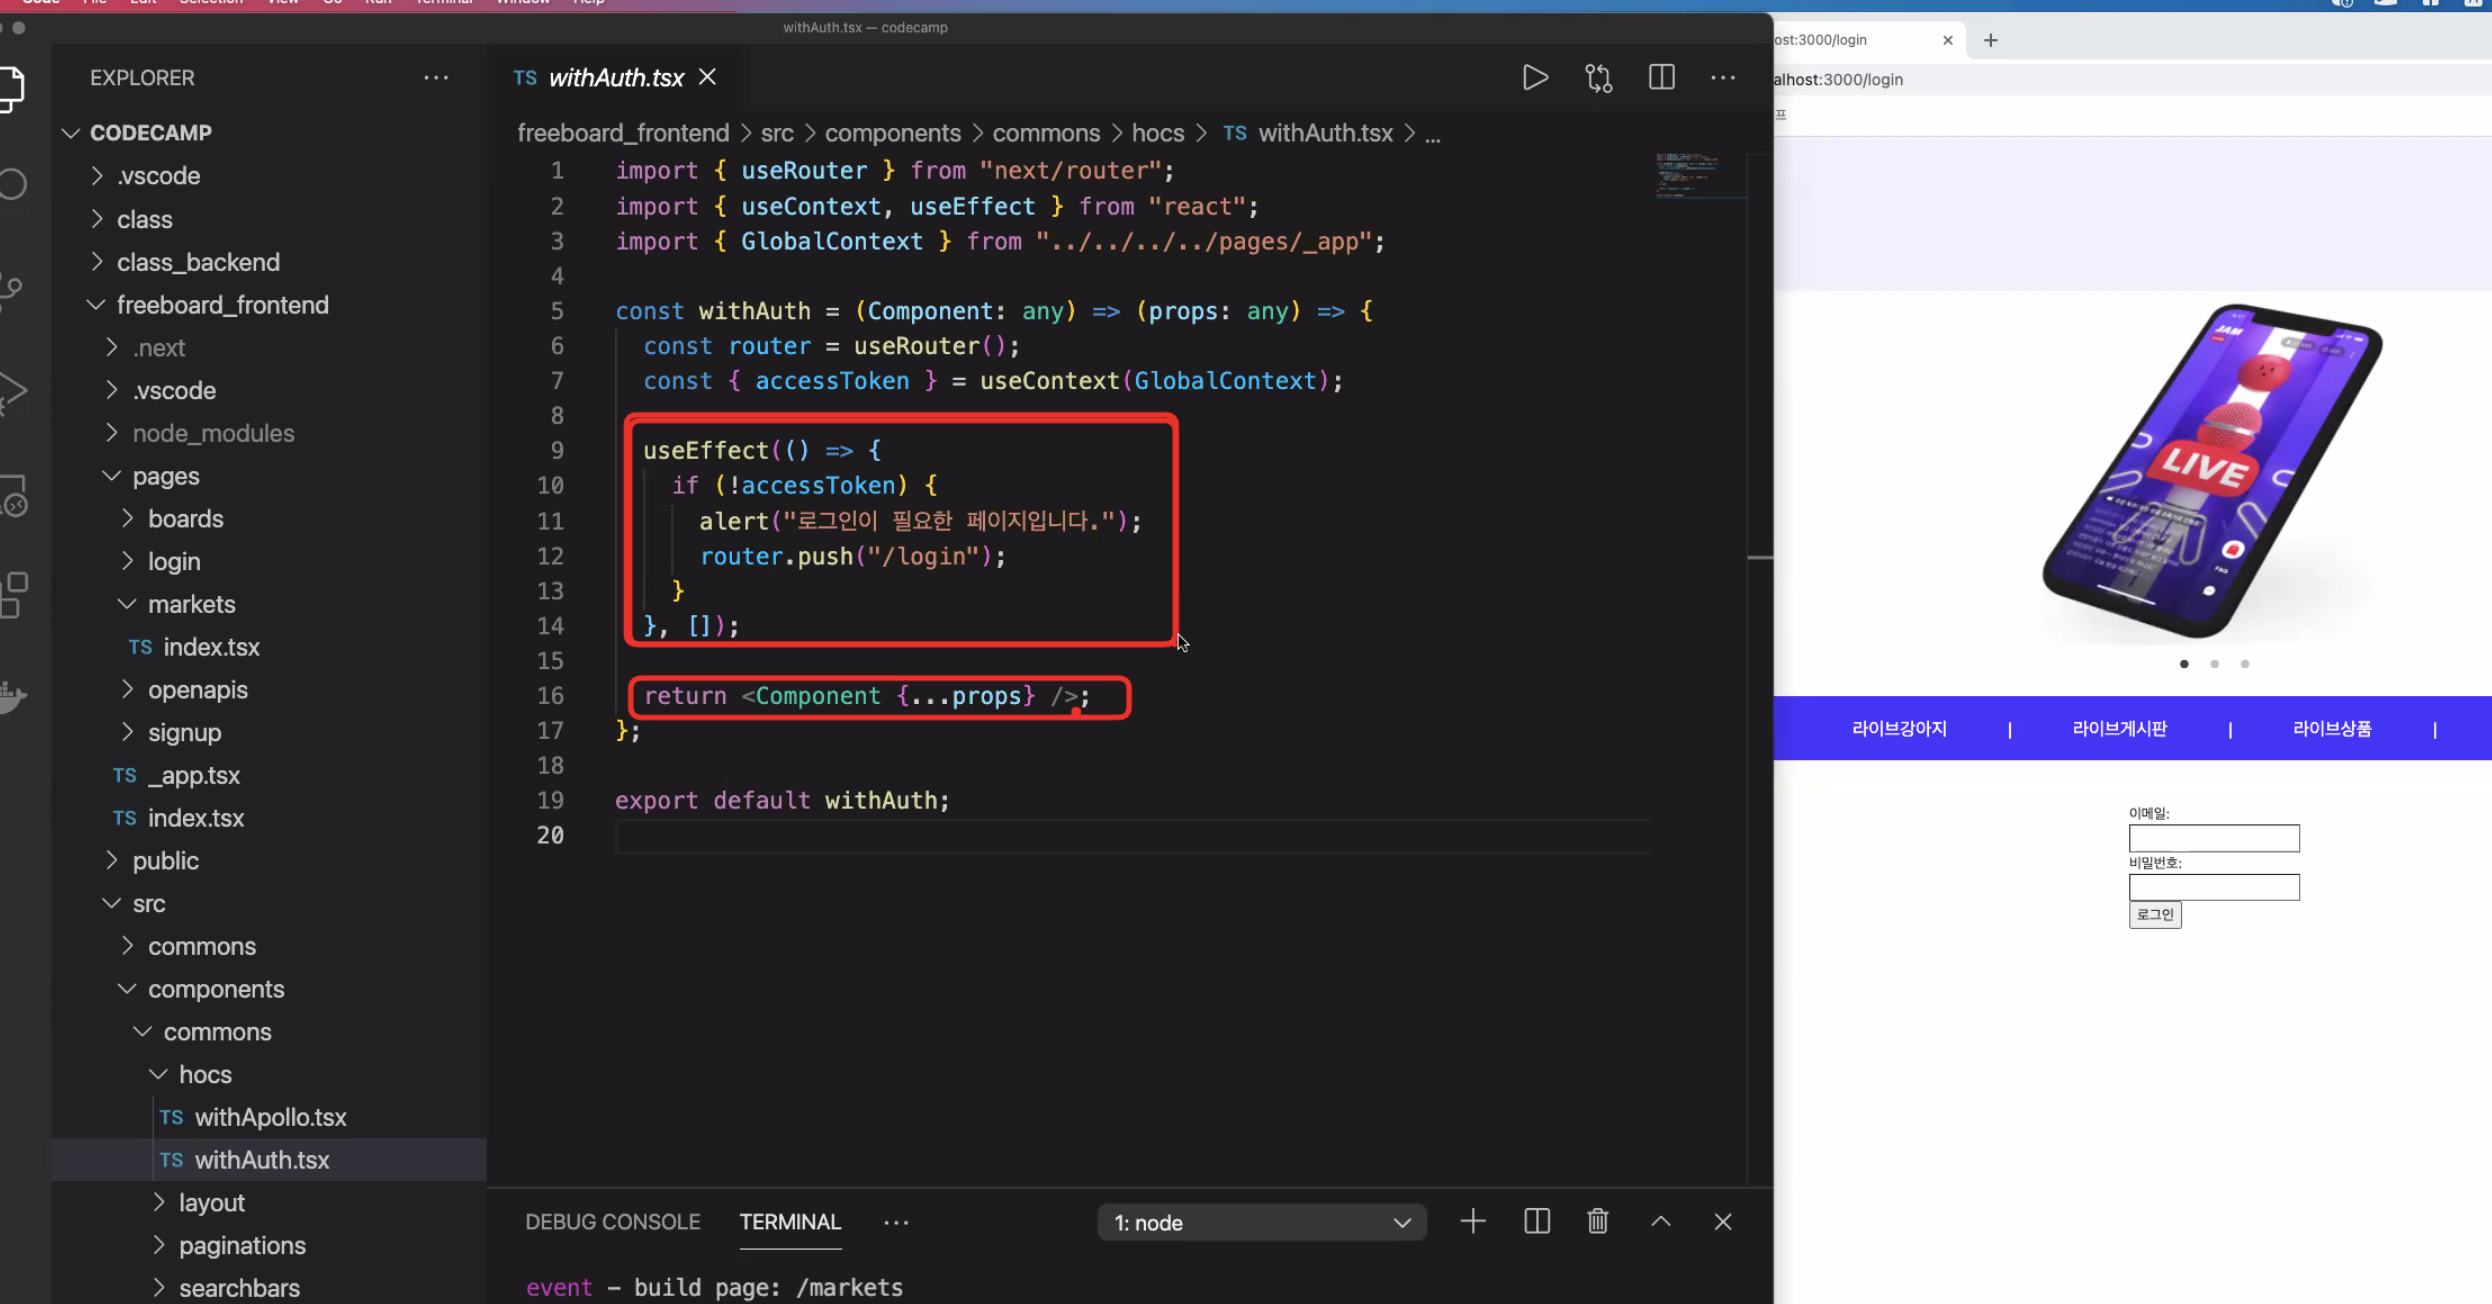
Task: Select the first carousel dot indicator
Action: pos(2184,664)
